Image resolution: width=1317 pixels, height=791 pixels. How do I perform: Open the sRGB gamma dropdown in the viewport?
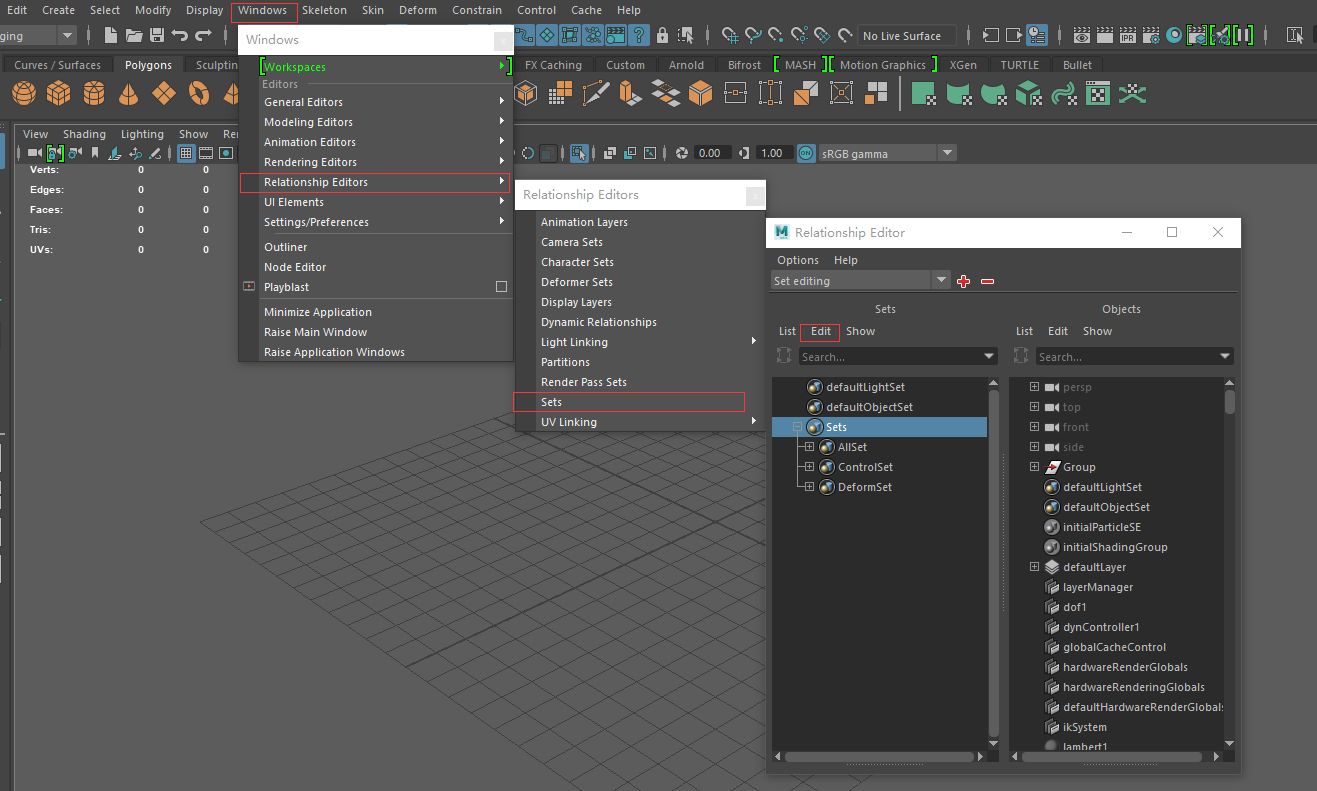946,152
